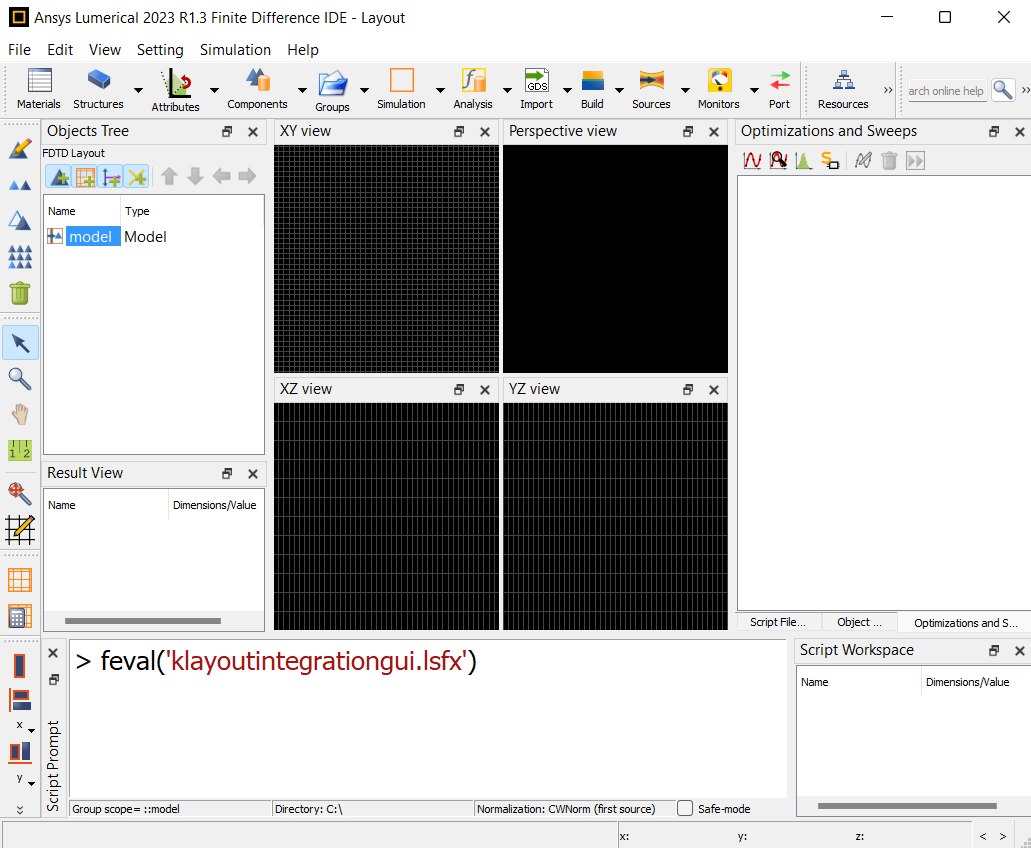Select the ruler measurement tool

[19, 450]
